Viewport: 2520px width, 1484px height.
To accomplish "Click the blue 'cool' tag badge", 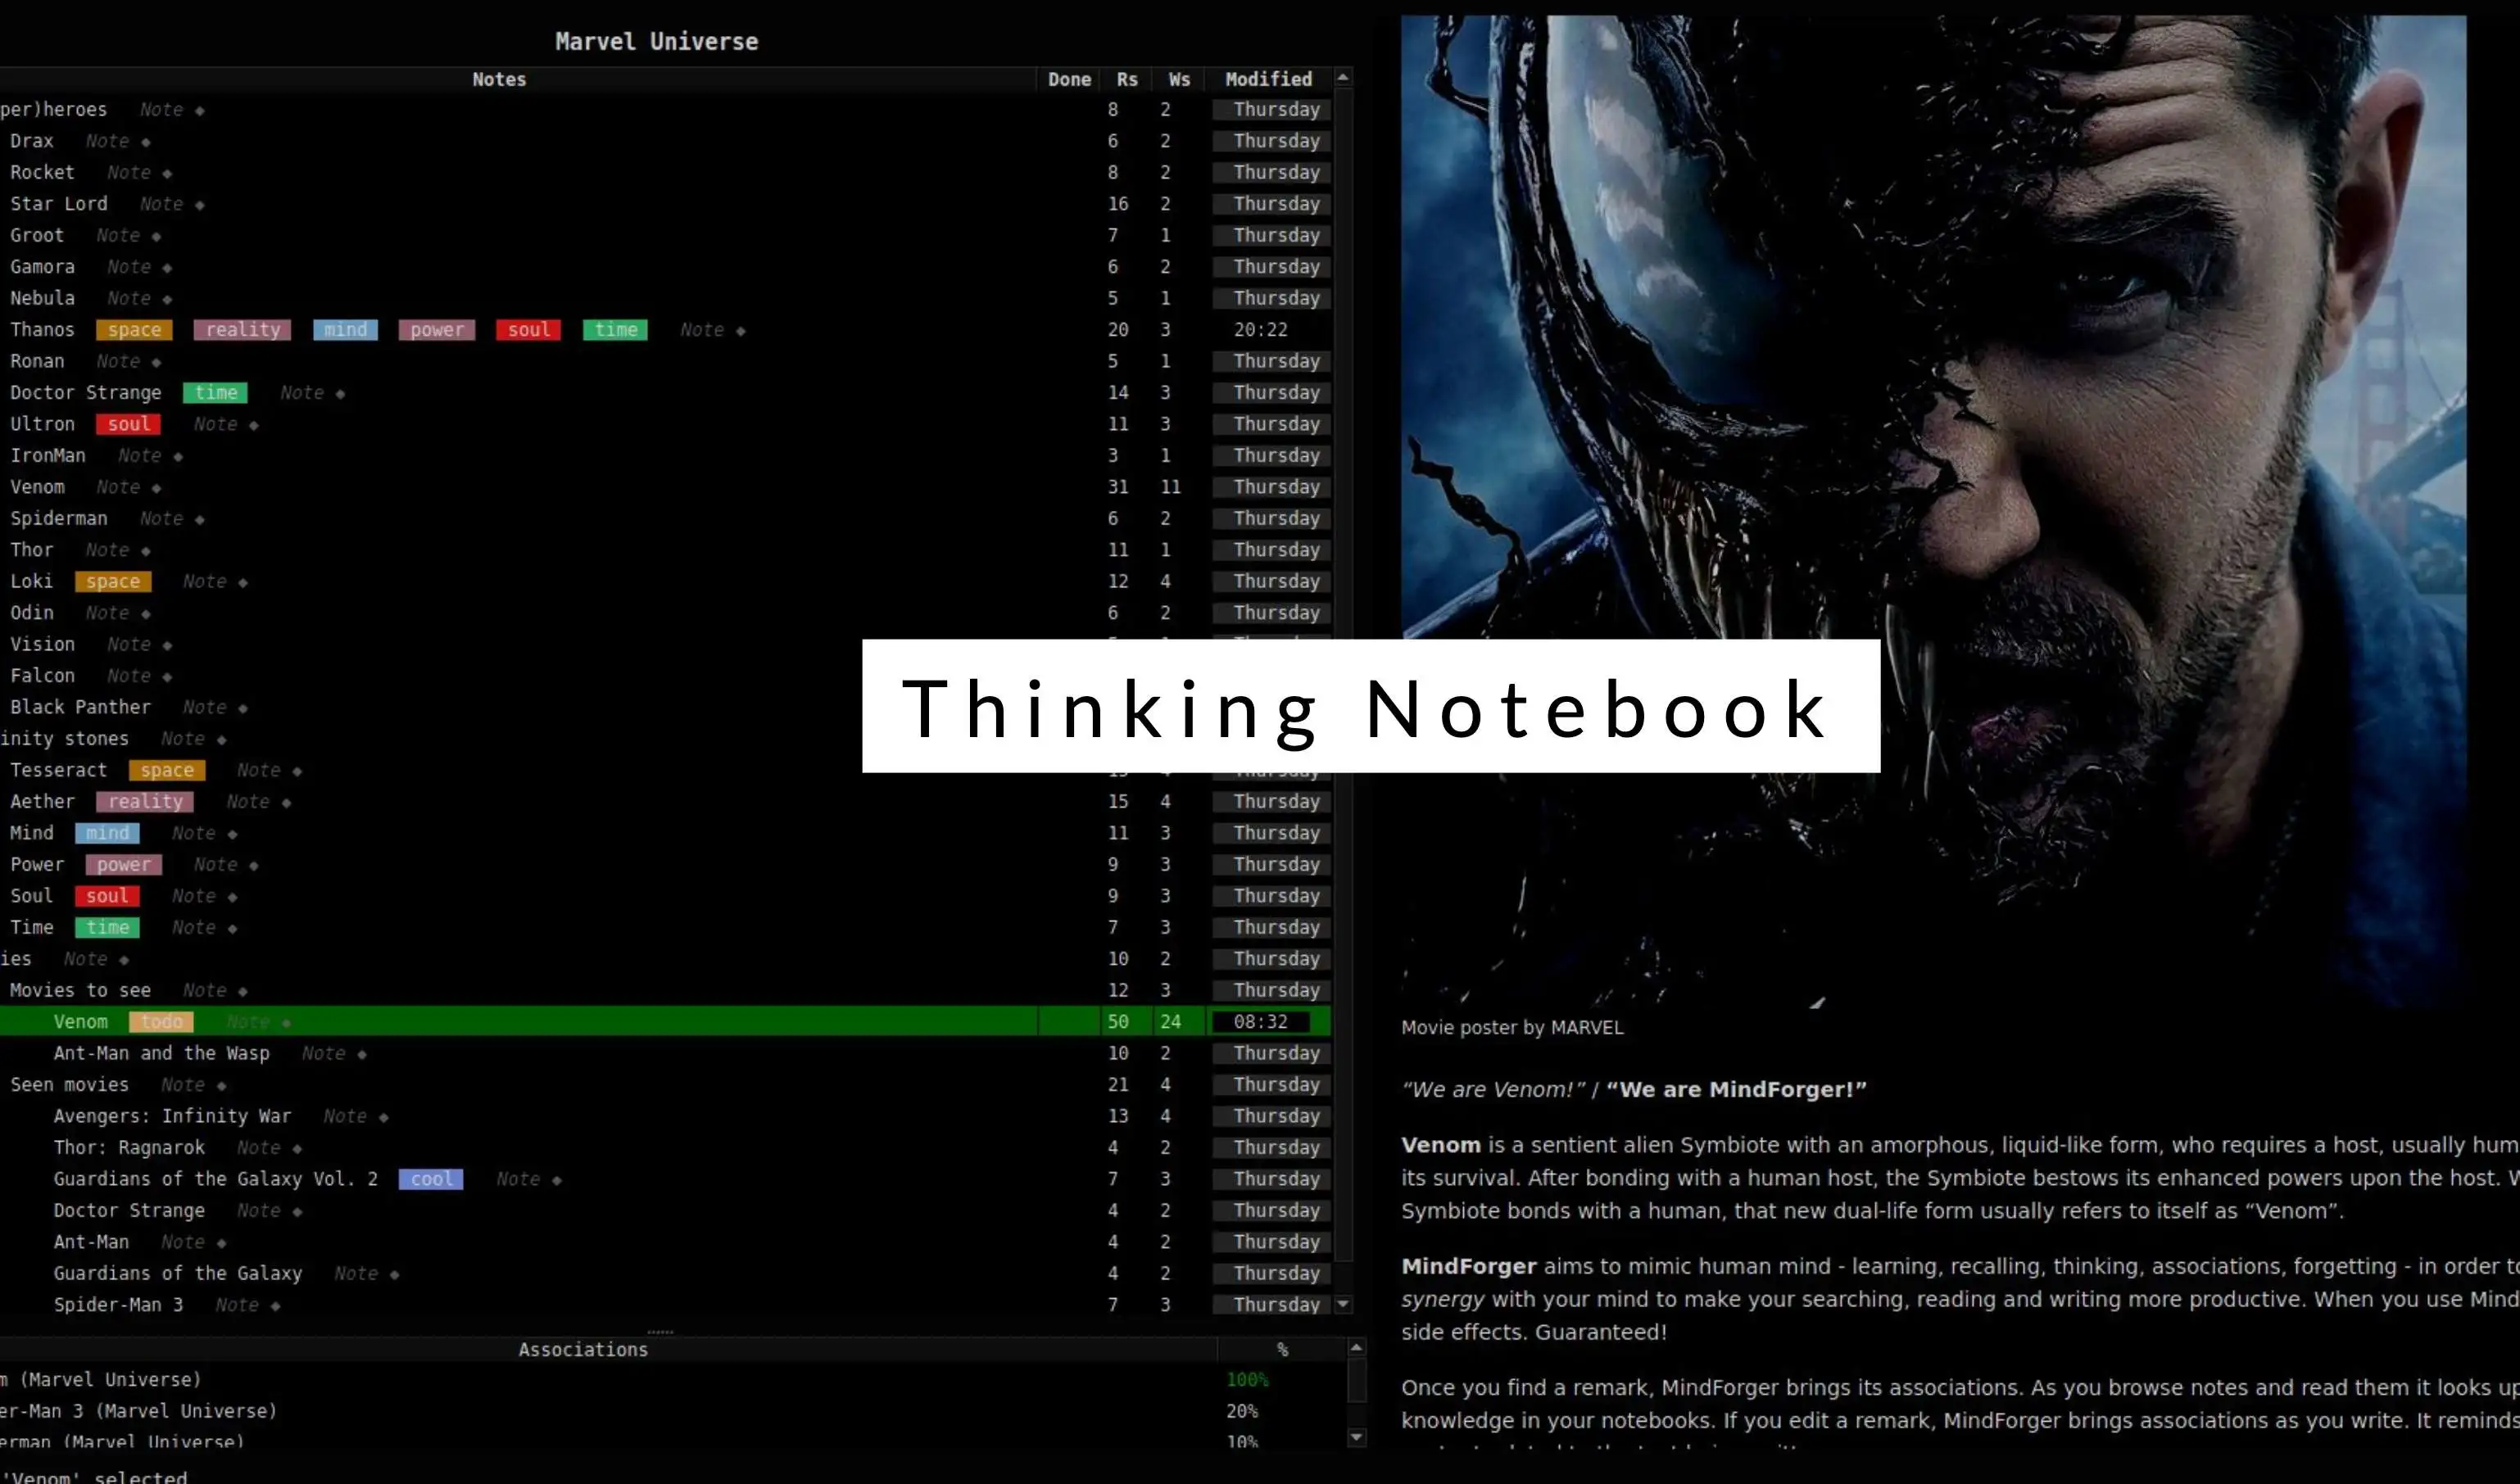I will pos(430,1179).
